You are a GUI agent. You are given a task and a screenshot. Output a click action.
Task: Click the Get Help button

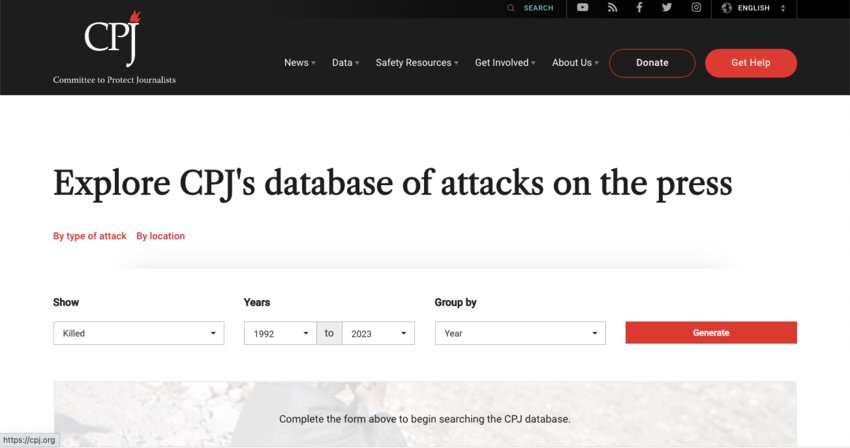point(751,63)
